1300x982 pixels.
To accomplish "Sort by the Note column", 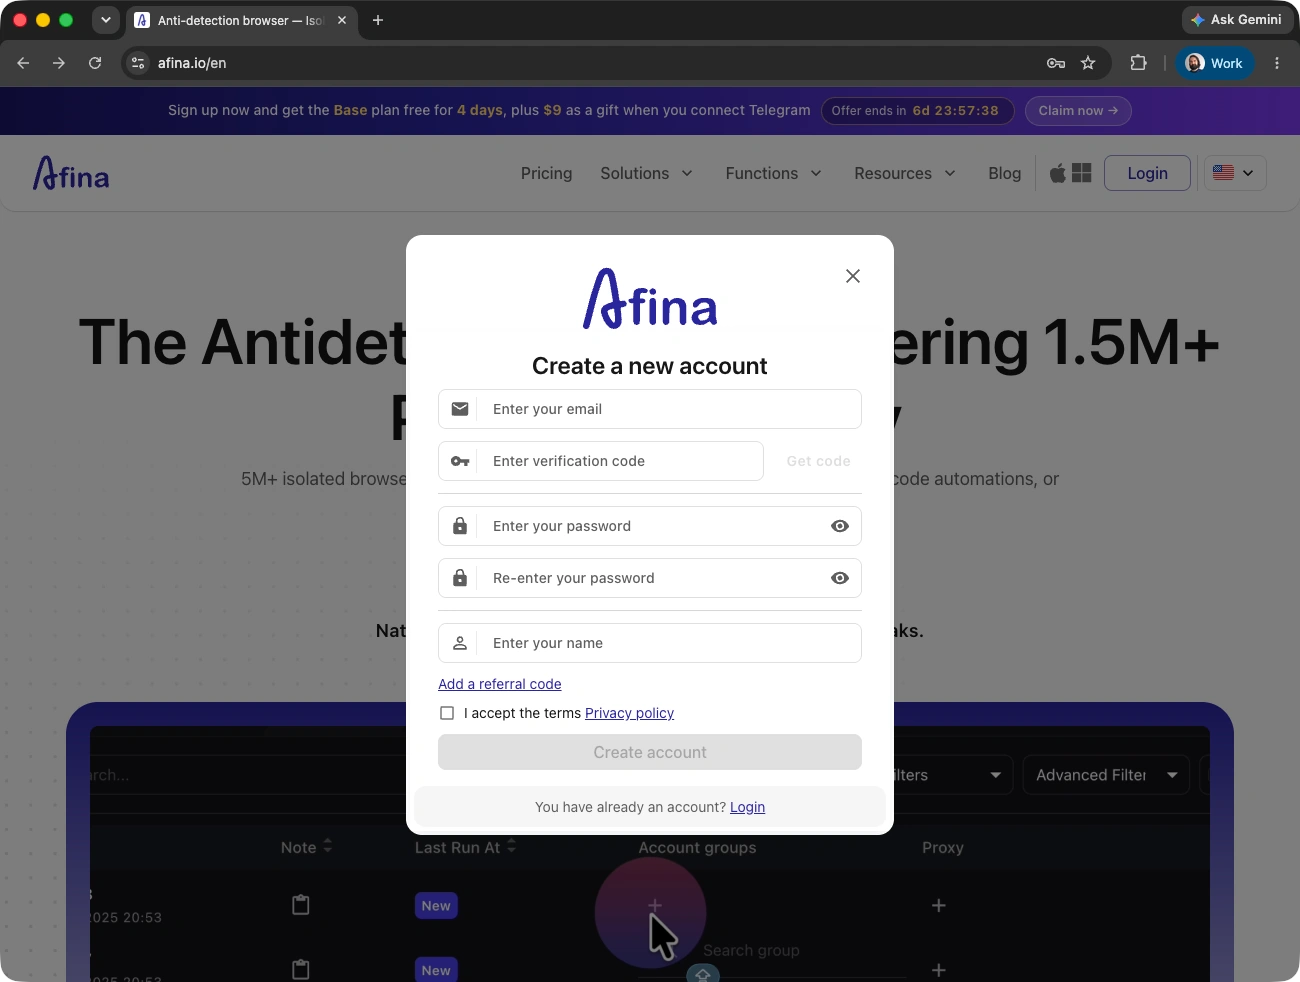I will 306,847.
